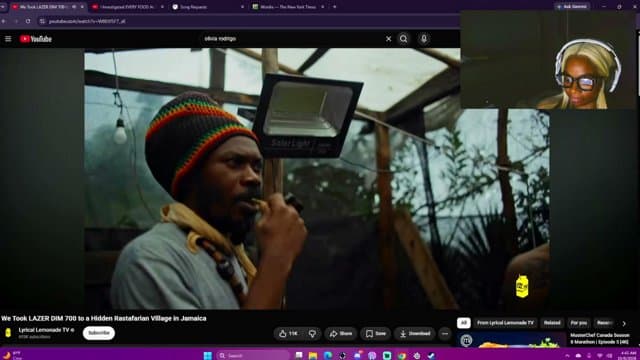Open the site information icon in address bar
Viewport: 640px width, 360px height.
pos(42,21)
